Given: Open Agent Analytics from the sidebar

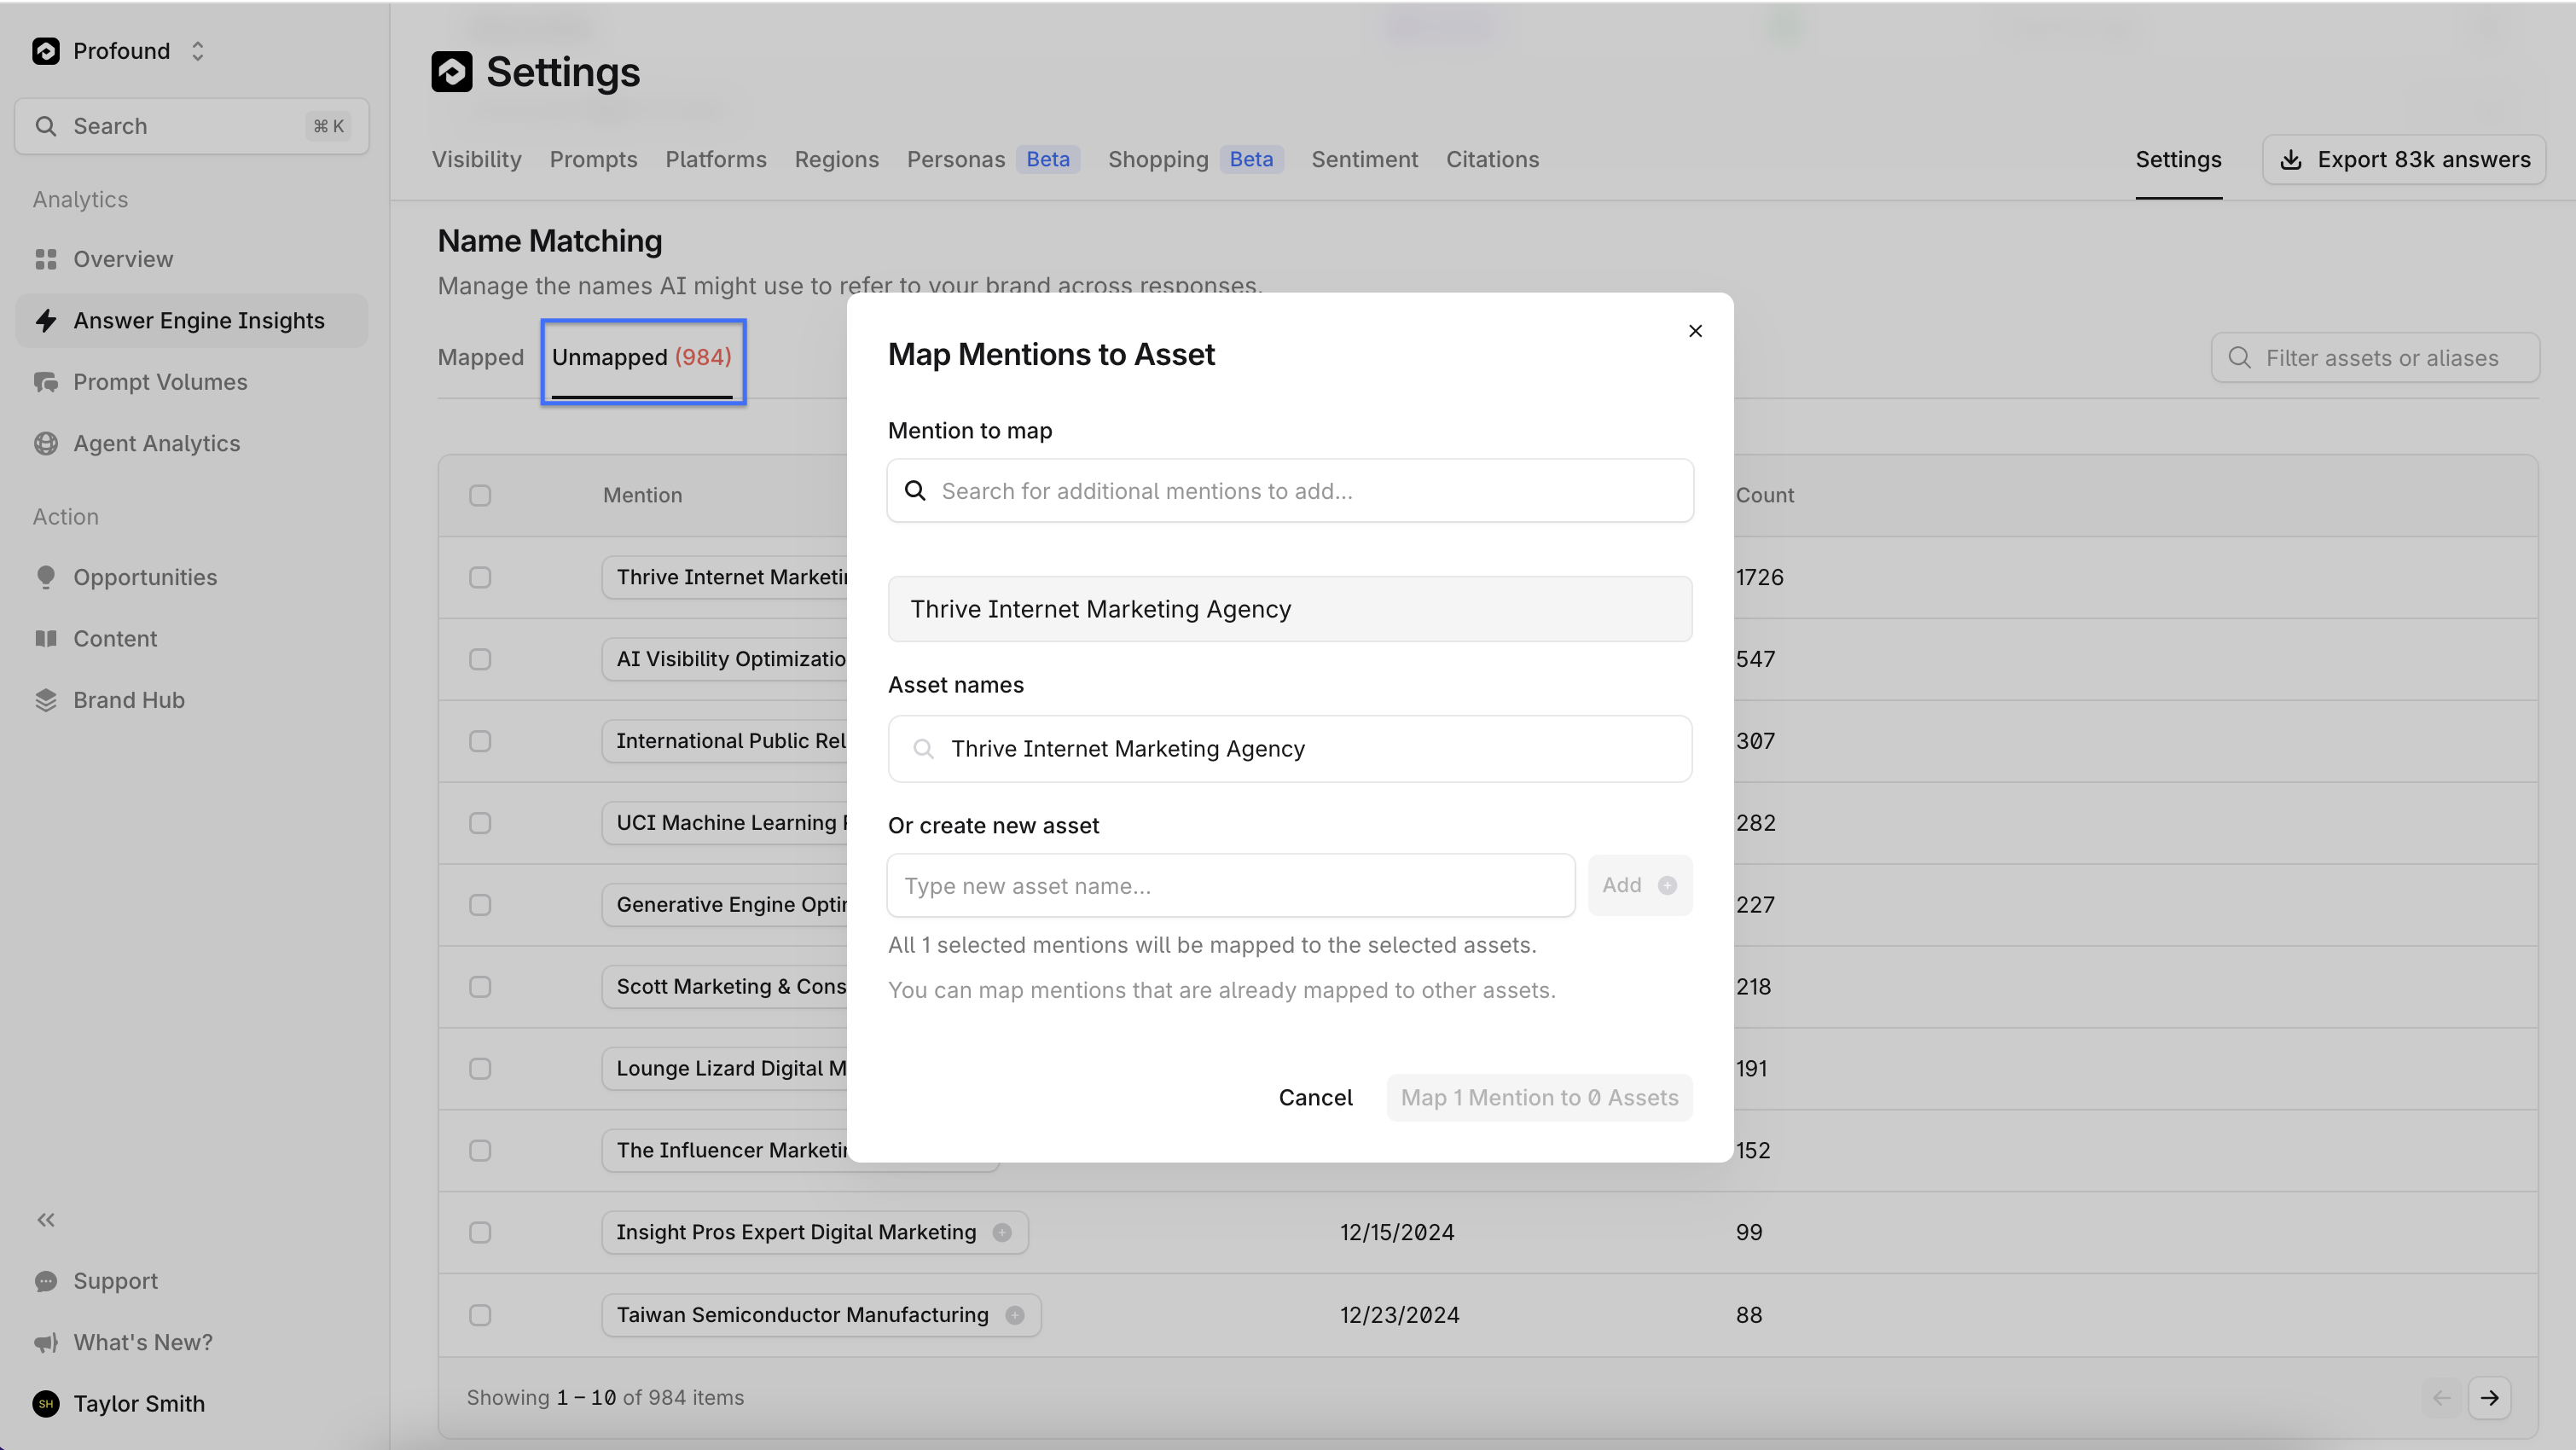Looking at the screenshot, I should [157, 443].
